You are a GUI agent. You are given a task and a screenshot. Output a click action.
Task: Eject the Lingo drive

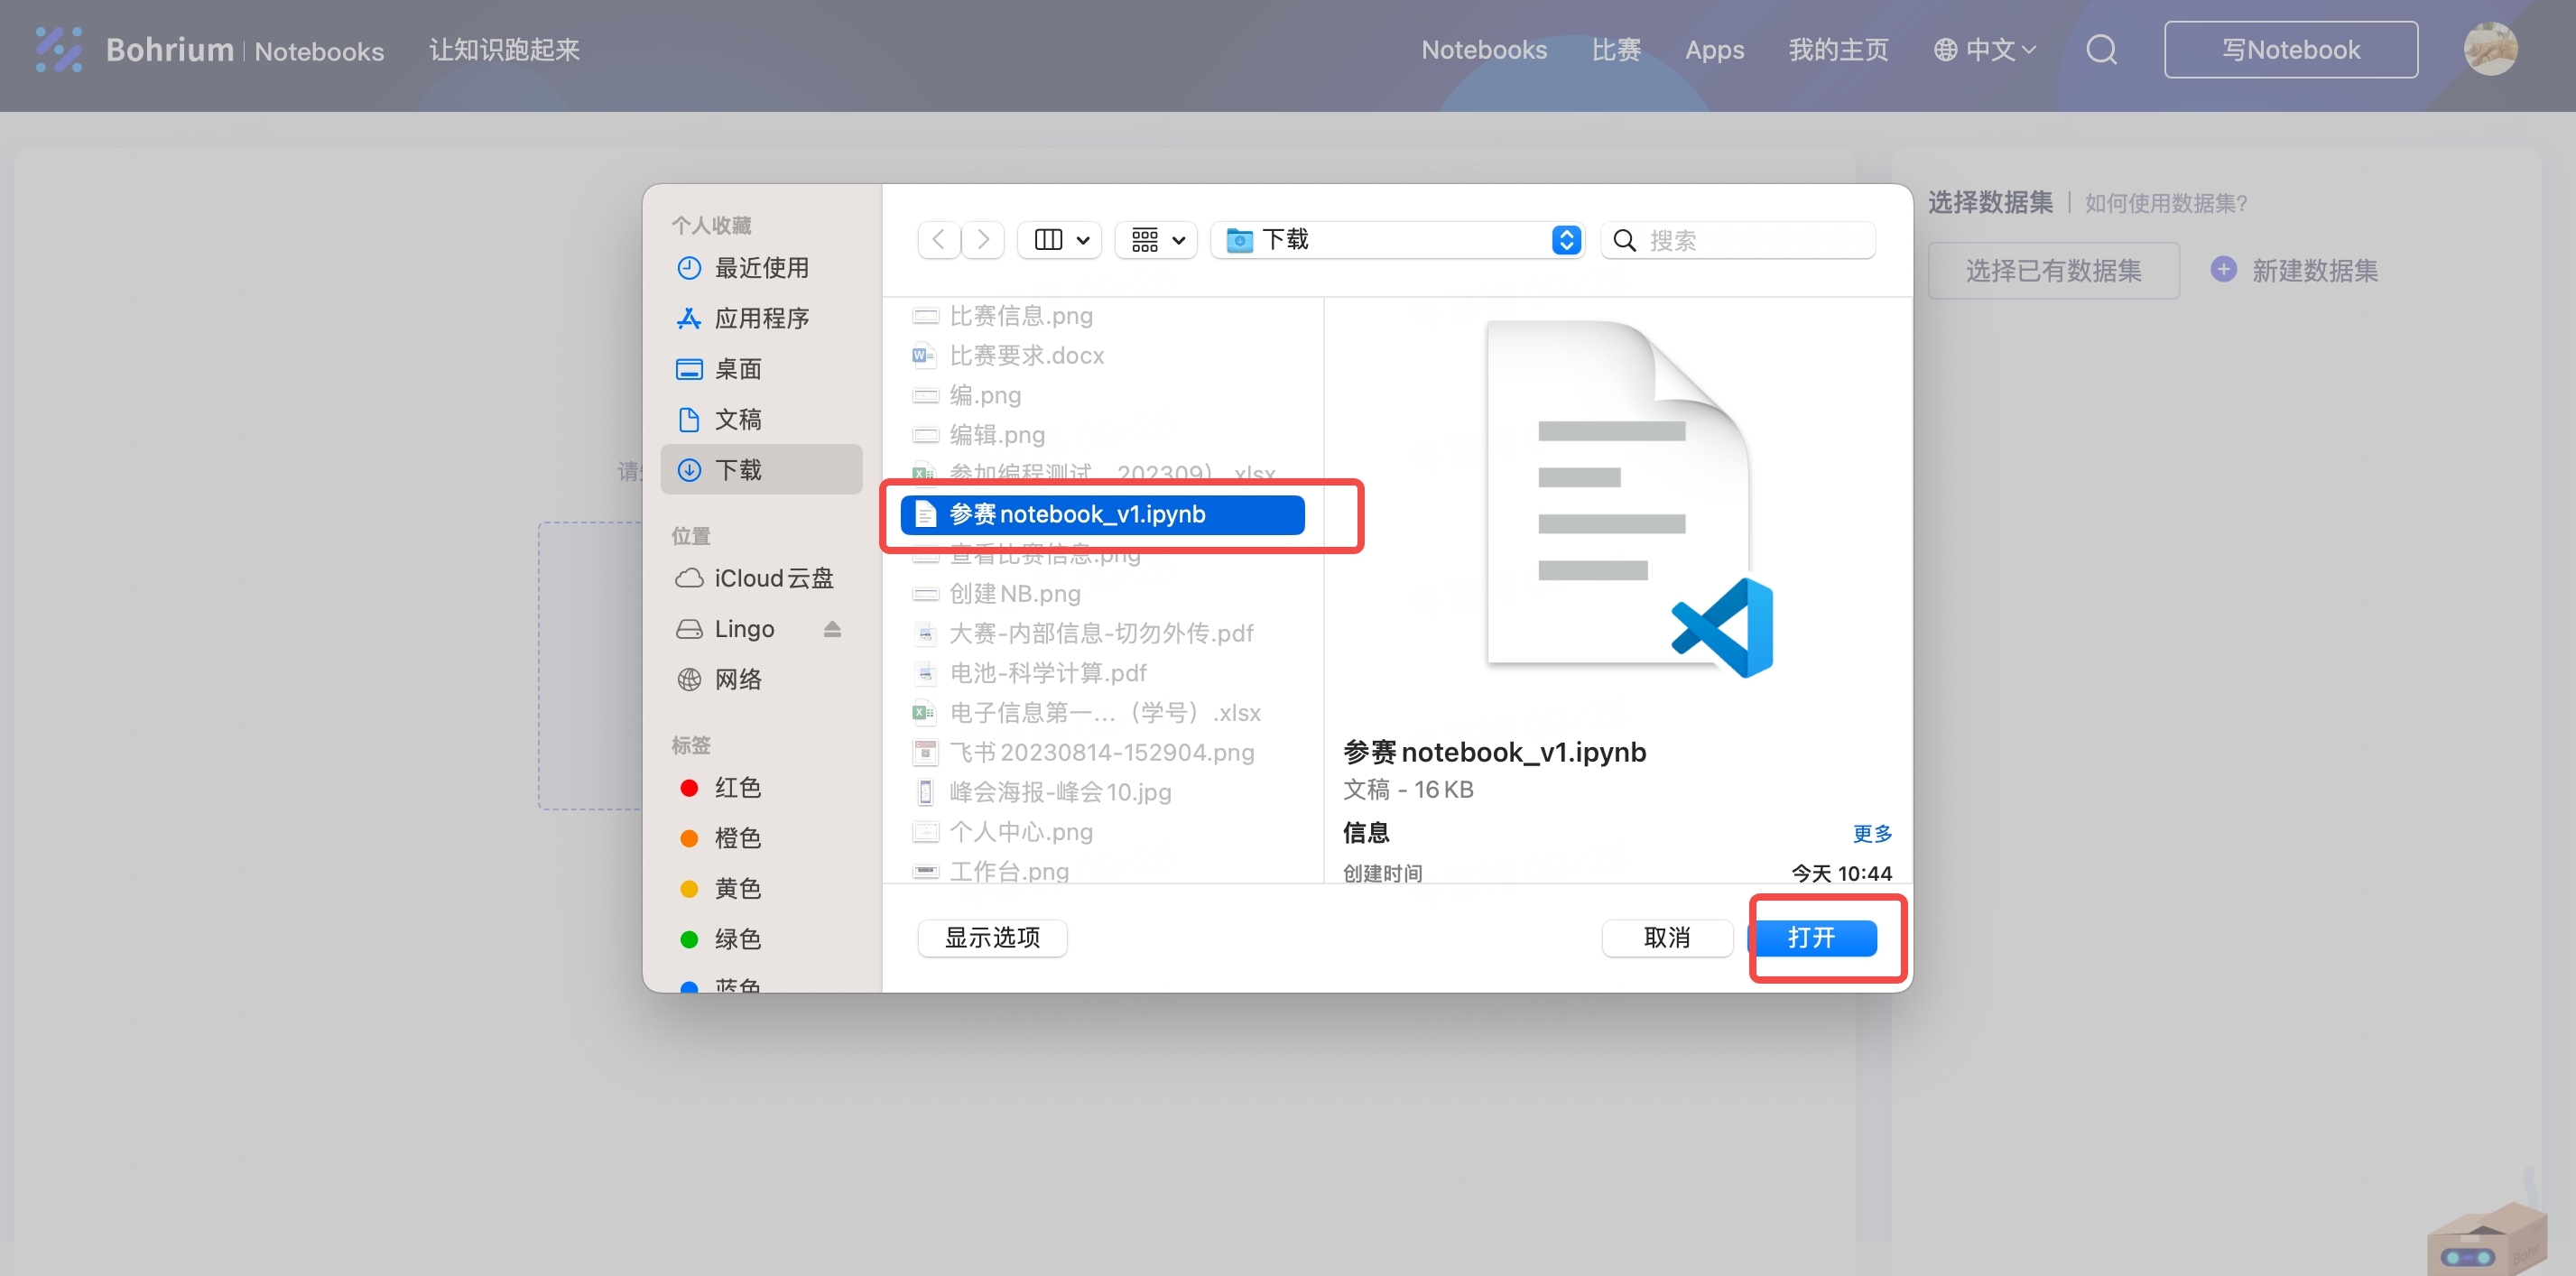832,628
